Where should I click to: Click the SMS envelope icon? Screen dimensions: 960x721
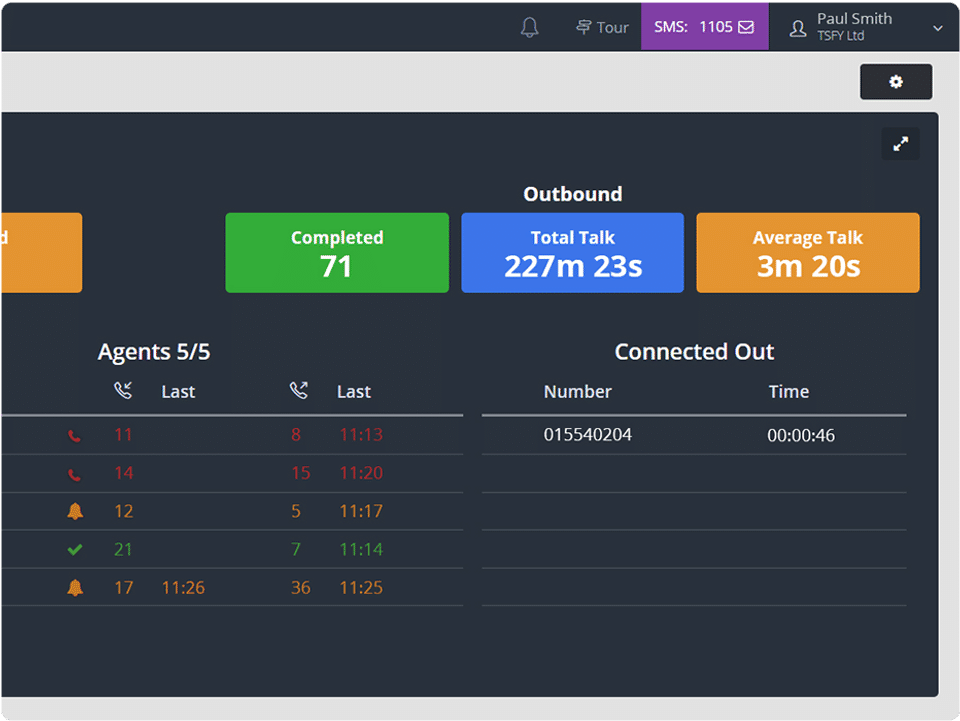[x=746, y=27]
